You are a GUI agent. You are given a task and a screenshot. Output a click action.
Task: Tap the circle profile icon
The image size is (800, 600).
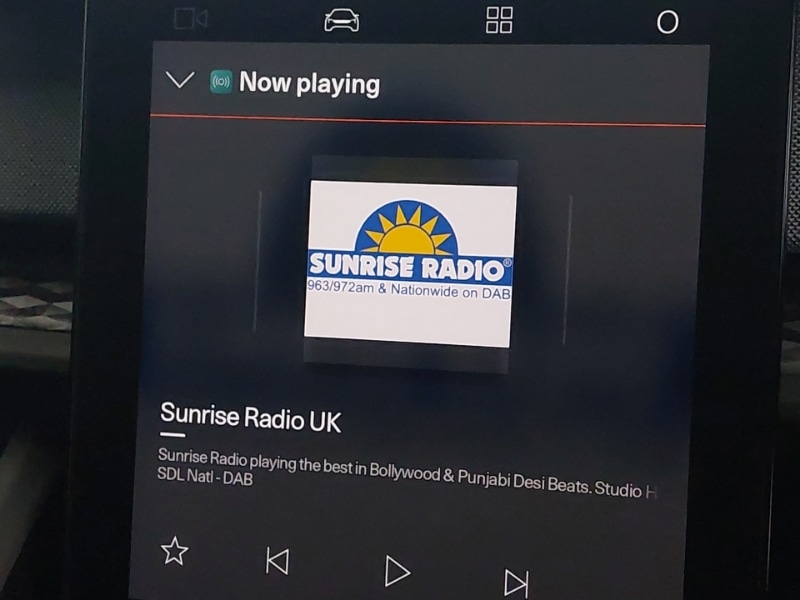tap(667, 22)
